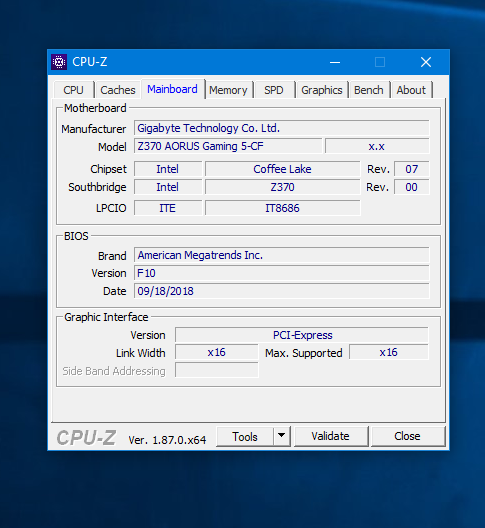The width and height of the screenshot is (485, 528).
Task: Show the About tab
Action: (x=411, y=90)
